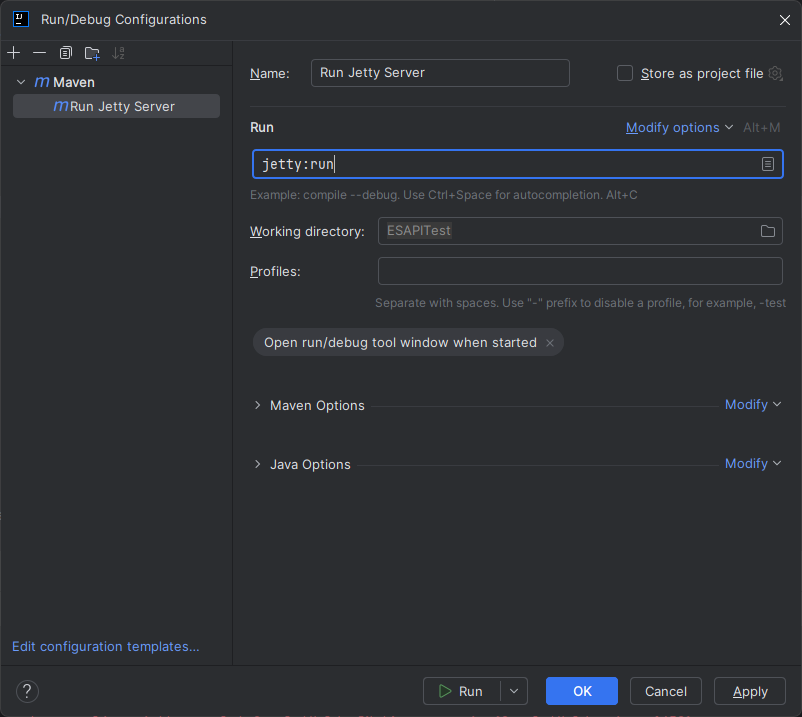Image resolution: width=802 pixels, height=717 pixels.
Task: Click the Copy Configuration icon
Action: point(66,53)
